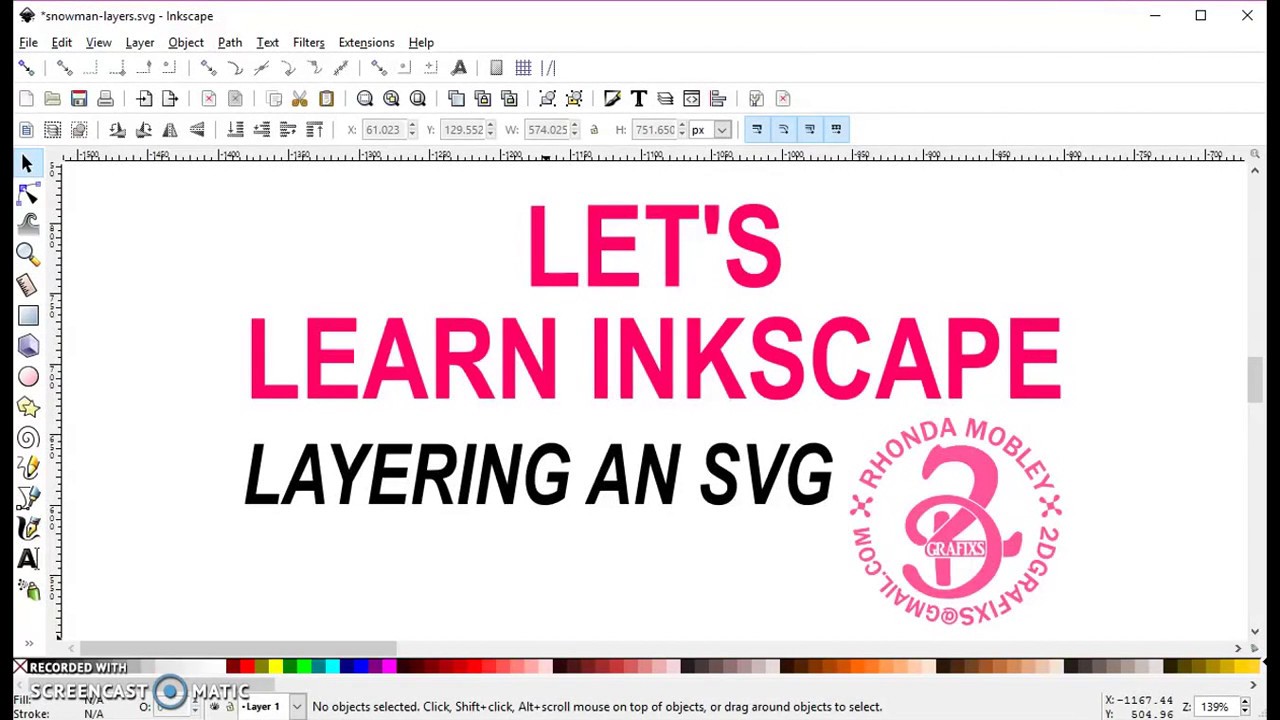Screen dimensions: 1280x720
Task: Select the Tweak tool
Action: coord(27,224)
